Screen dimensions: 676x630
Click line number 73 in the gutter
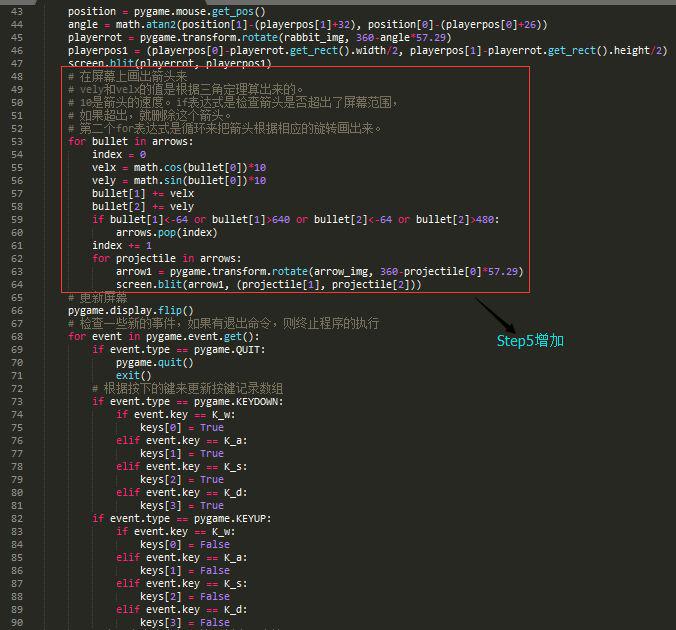(17, 401)
